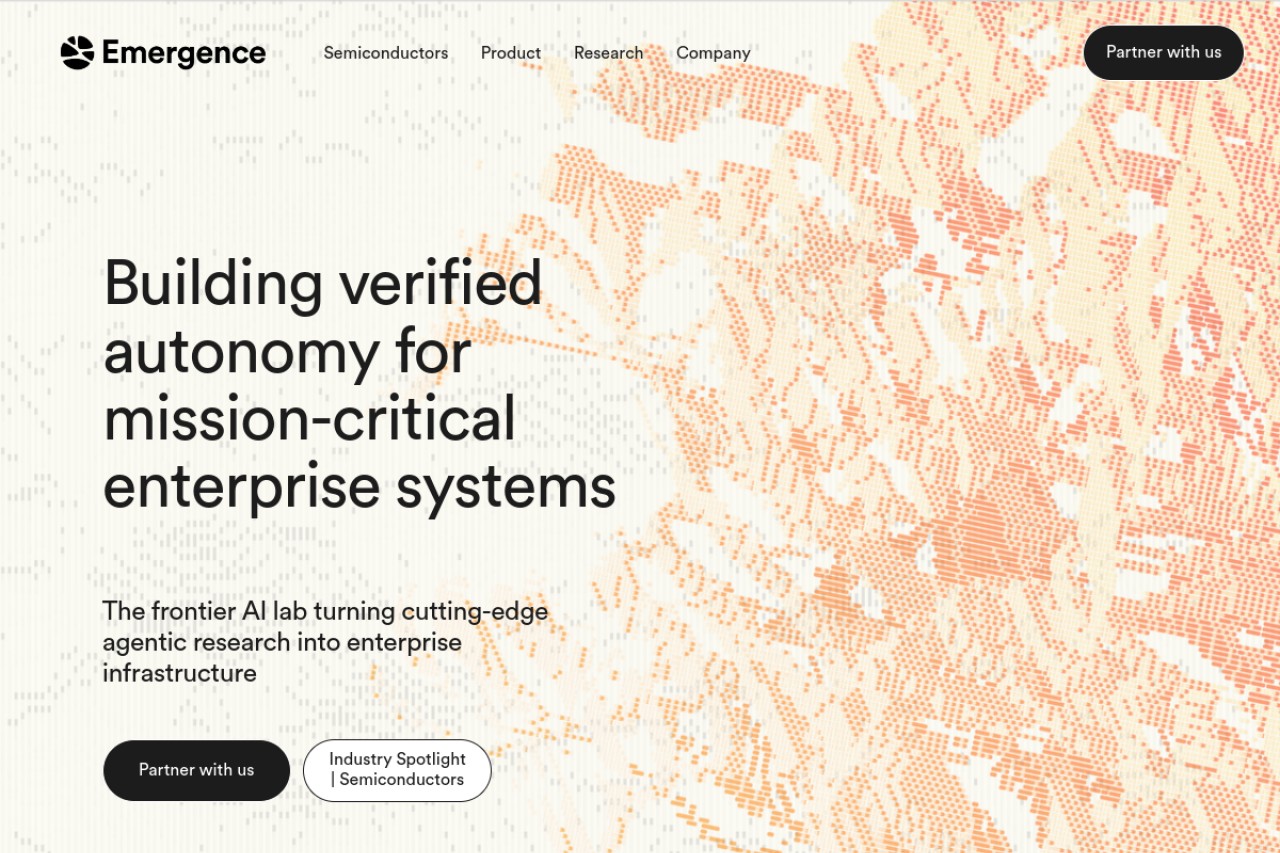Viewport: 1280px width, 853px height.
Task: Click the Emergence circular logo icon
Action: click(x=77, y=53)
